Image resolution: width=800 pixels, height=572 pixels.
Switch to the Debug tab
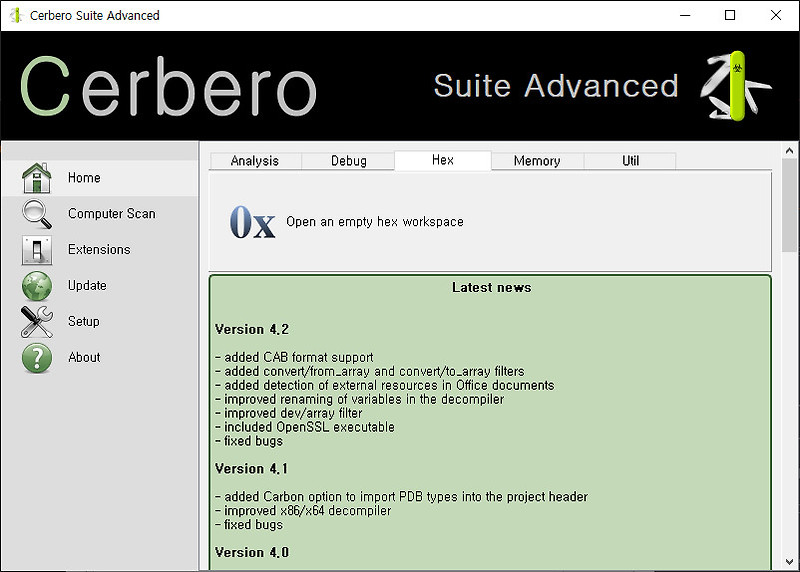tap(348, 161)
